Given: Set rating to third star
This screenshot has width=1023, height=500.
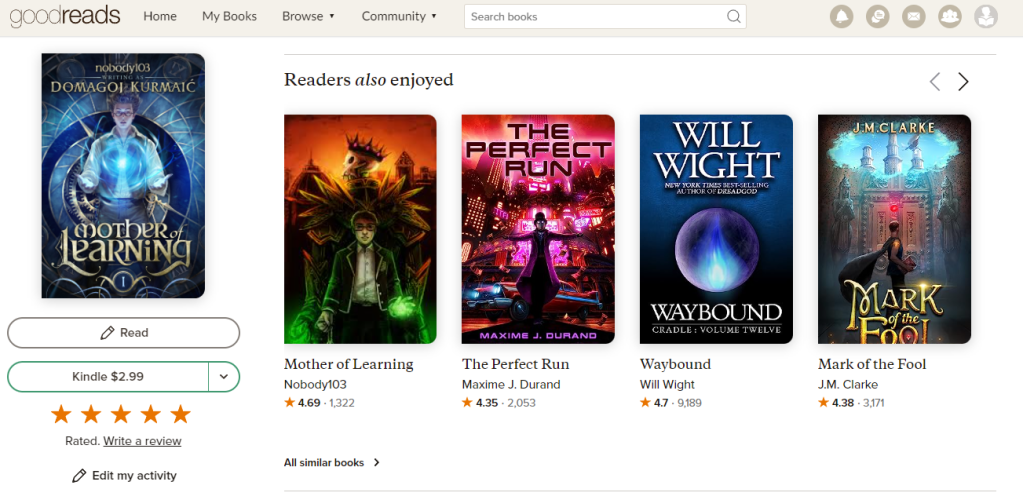Looking at the screenshot, I should 121,414.
